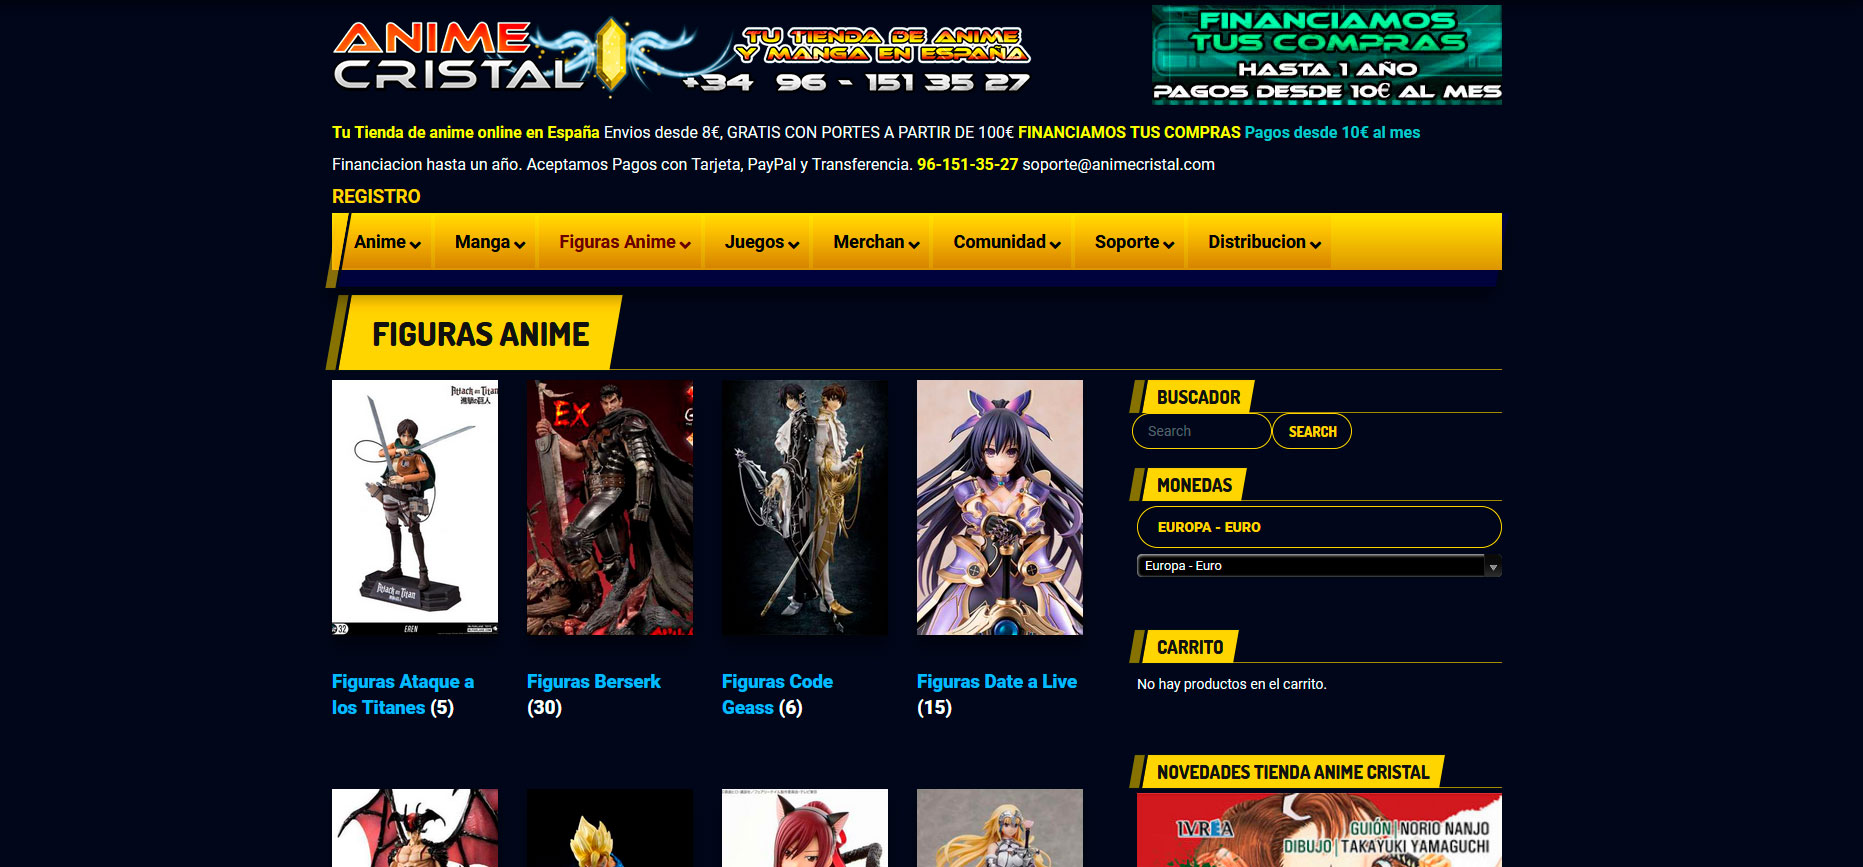Click the soporte@animecristal.com email text
The height and width of the screenshot is (867, 1863).
point(1118,164)
